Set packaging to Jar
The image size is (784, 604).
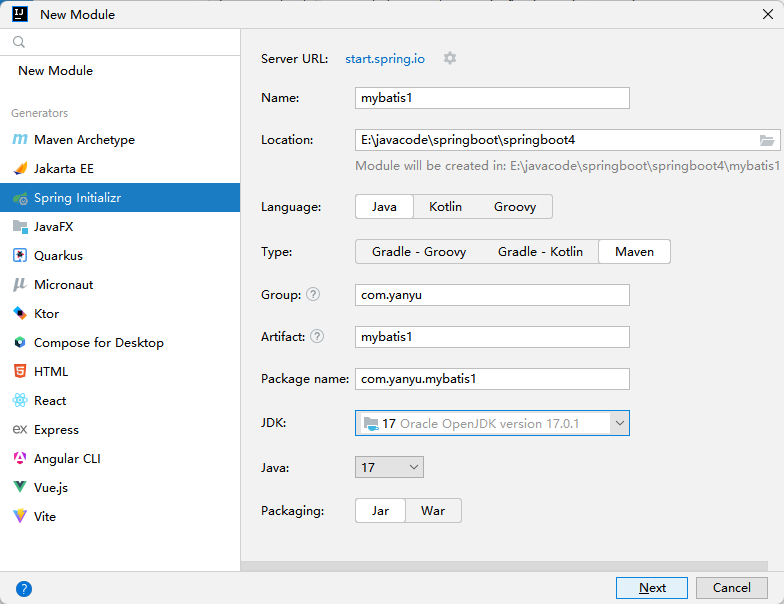point(380,510)
